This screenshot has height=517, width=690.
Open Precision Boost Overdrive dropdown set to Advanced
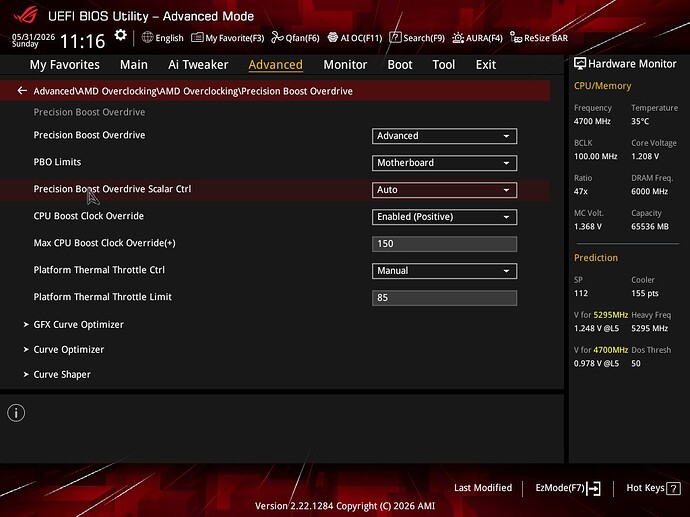pyautogui.click(x=444, y=136)
